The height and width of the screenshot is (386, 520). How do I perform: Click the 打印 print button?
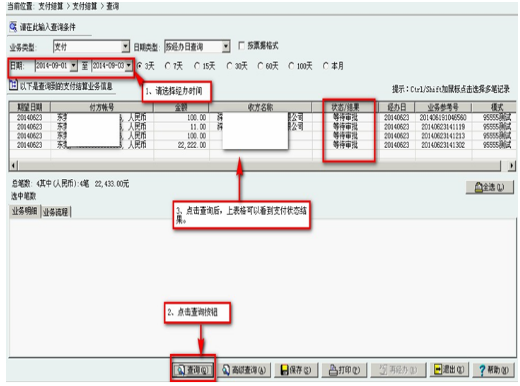pyautogui.click(x=344, y=370)
